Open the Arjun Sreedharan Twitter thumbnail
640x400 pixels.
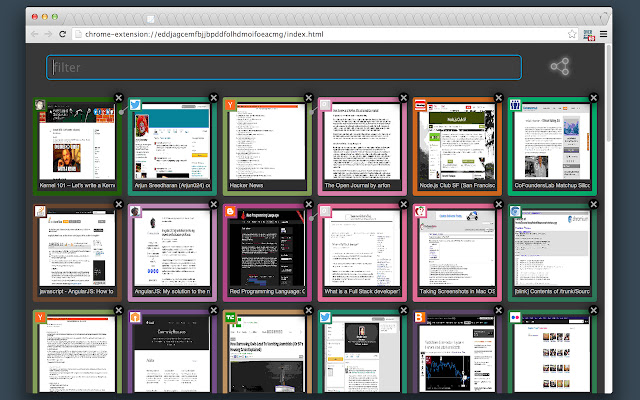[172, 141]
